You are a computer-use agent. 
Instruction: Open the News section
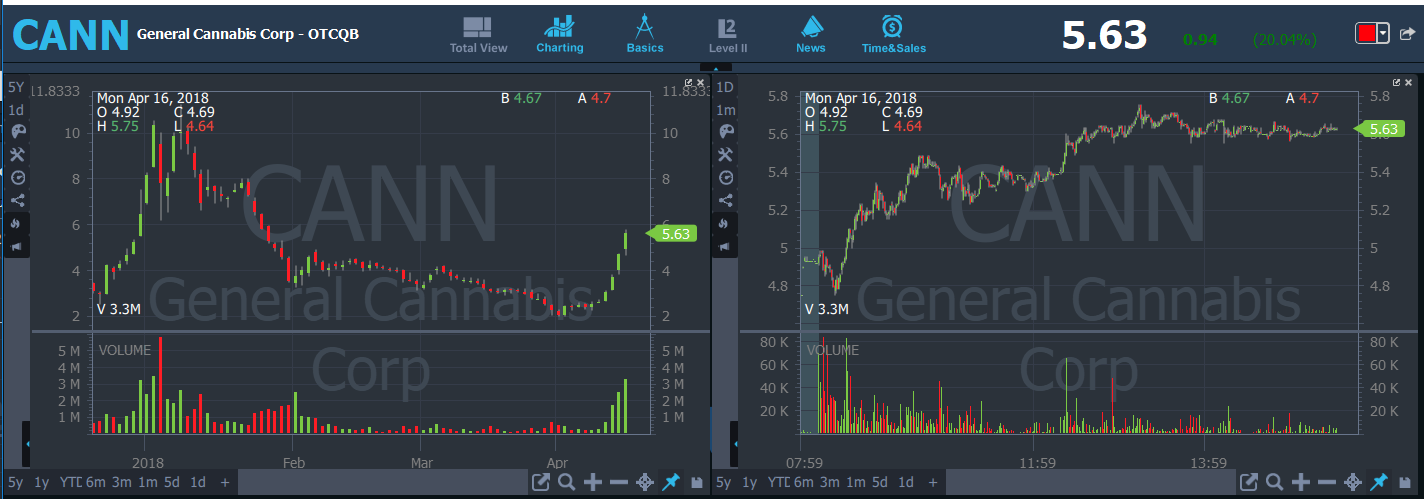(x=811, y=35)
